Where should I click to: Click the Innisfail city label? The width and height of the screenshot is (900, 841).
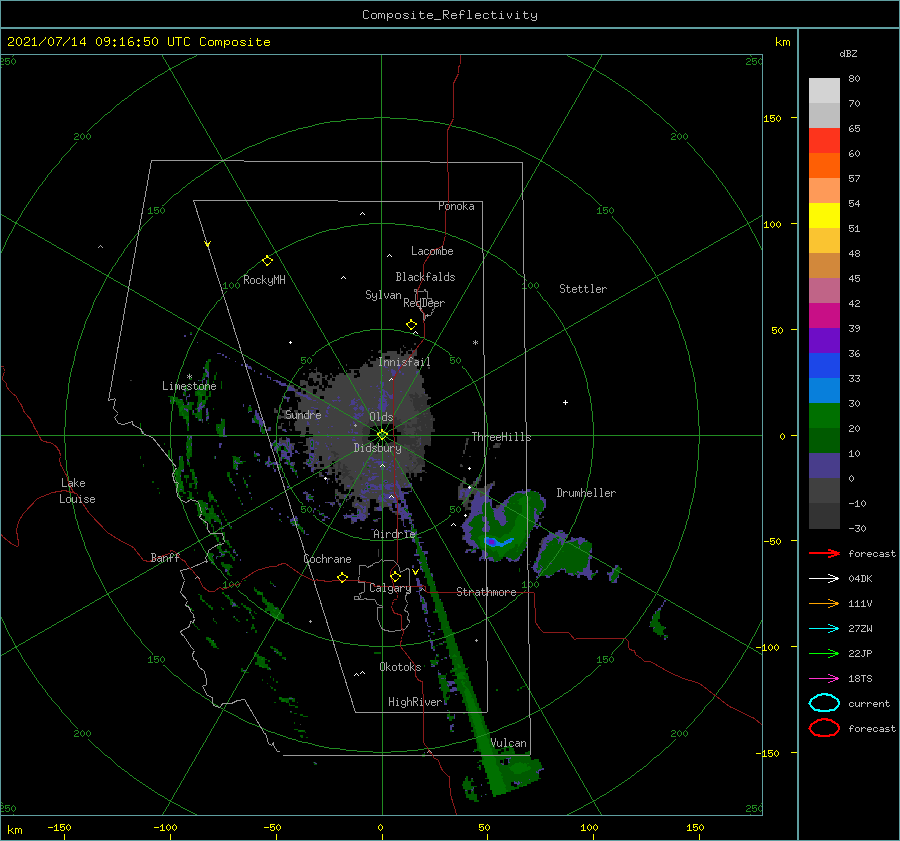[404, 362]
